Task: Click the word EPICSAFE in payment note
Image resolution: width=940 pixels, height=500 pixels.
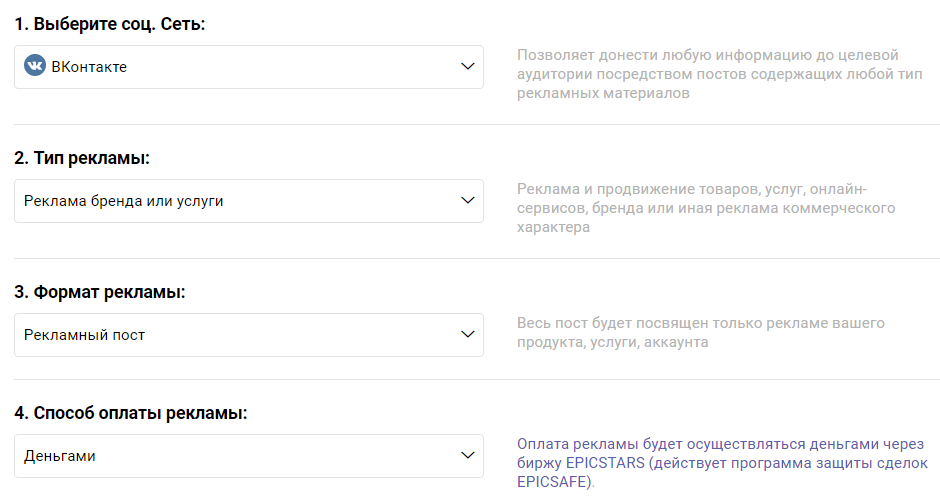Action: pyautogui.click(x=553, y=481)
